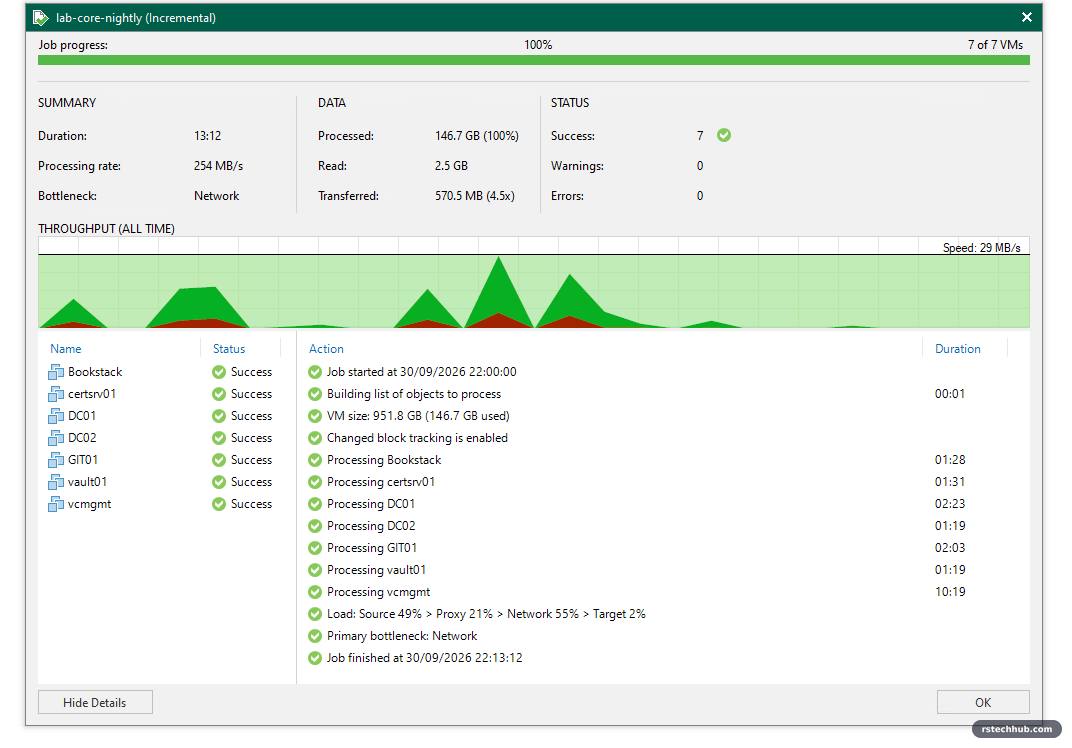
Task: Click the Duration value 13:12
Action: tap(207, 136)
